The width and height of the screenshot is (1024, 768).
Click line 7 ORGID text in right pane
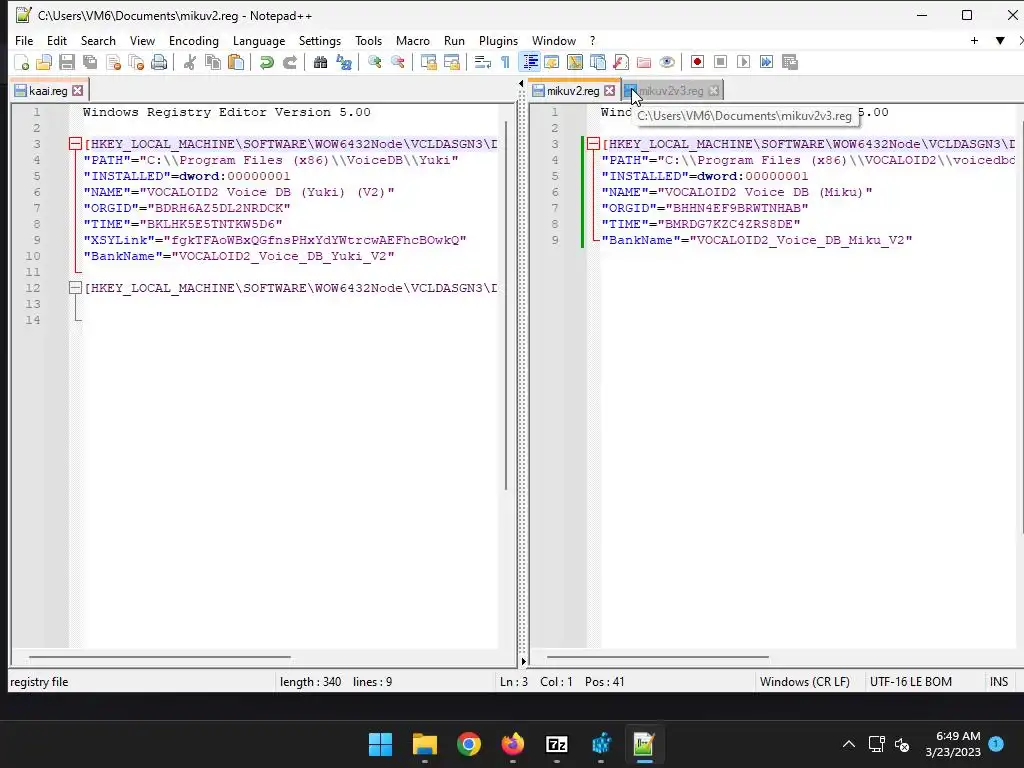[x=705, y=208]
